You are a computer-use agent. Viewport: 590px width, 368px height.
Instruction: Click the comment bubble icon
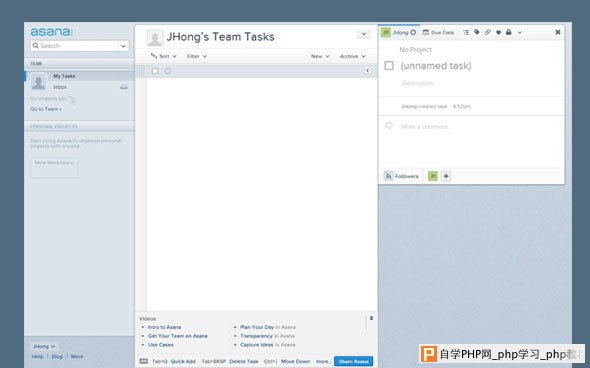(x=389, y=126)
